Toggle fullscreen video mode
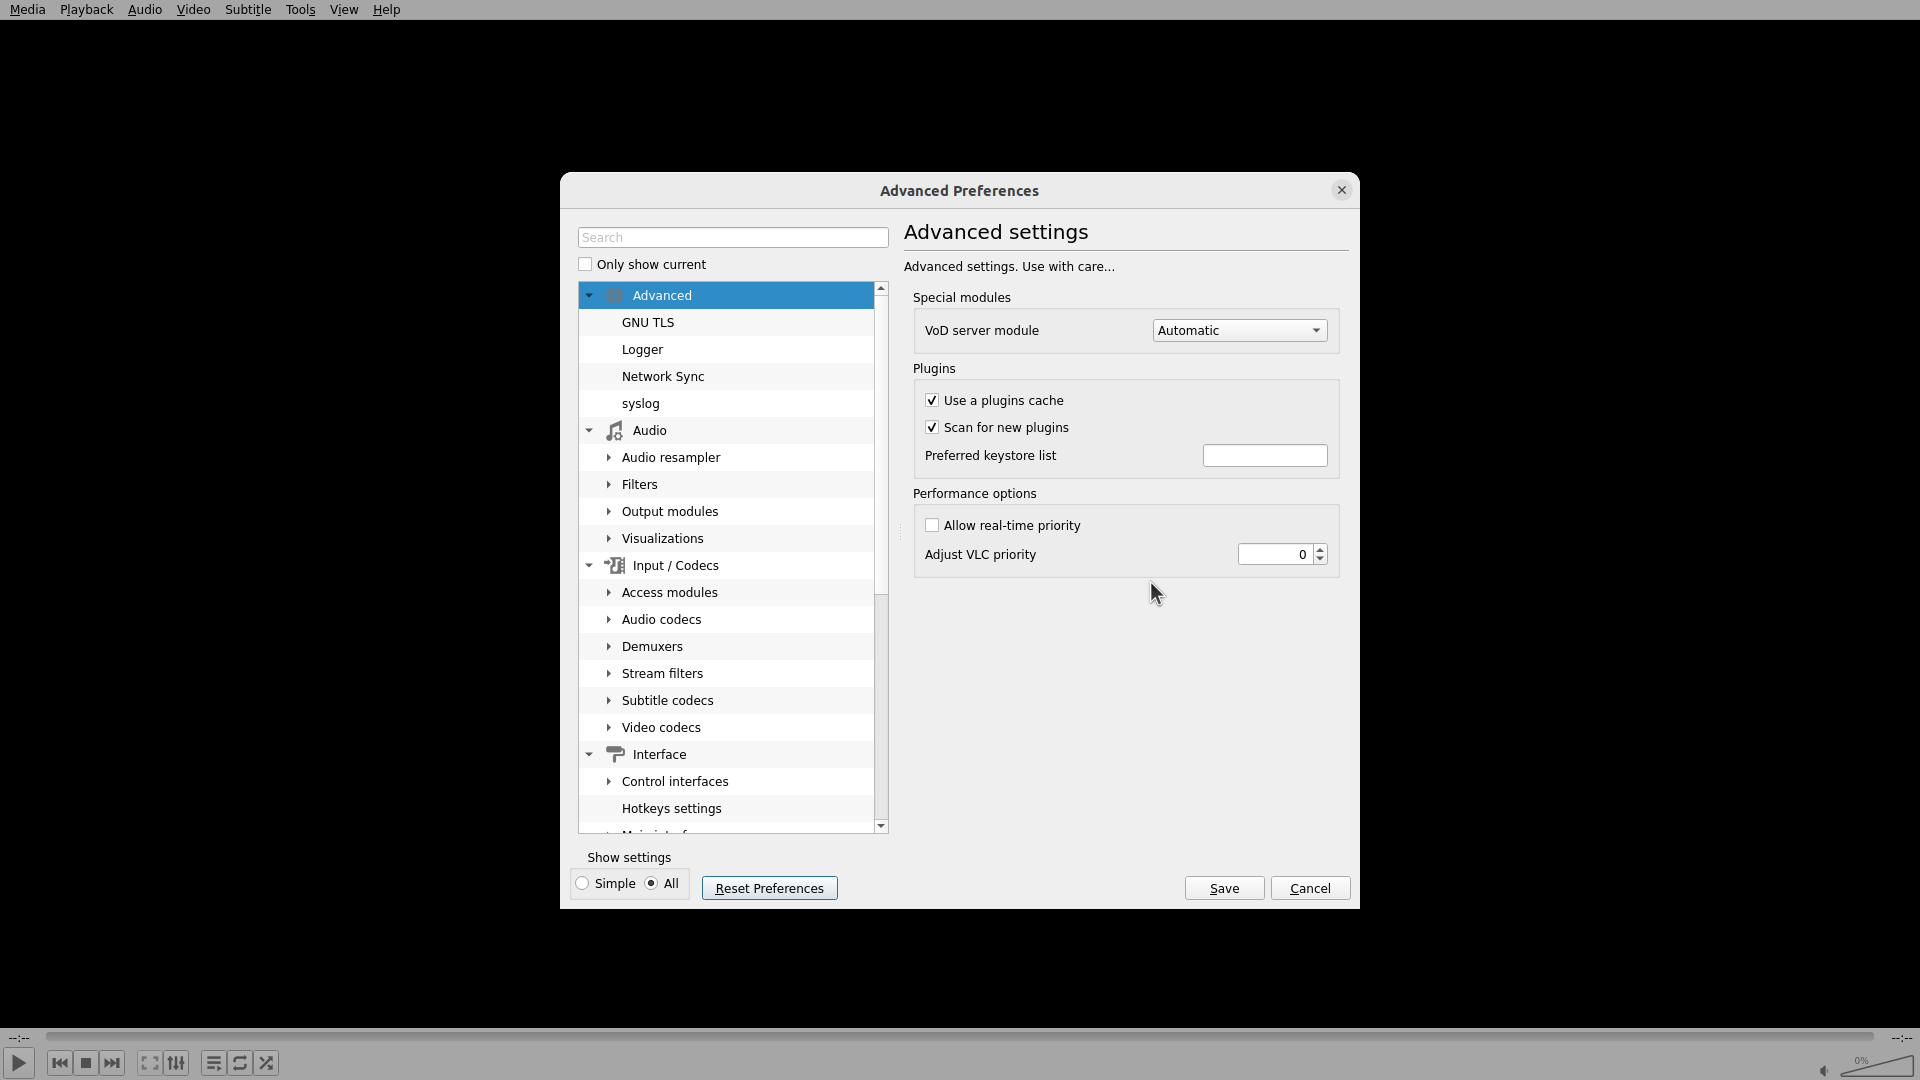The image size is (1920, 1080). click(x=150, y=1063)
